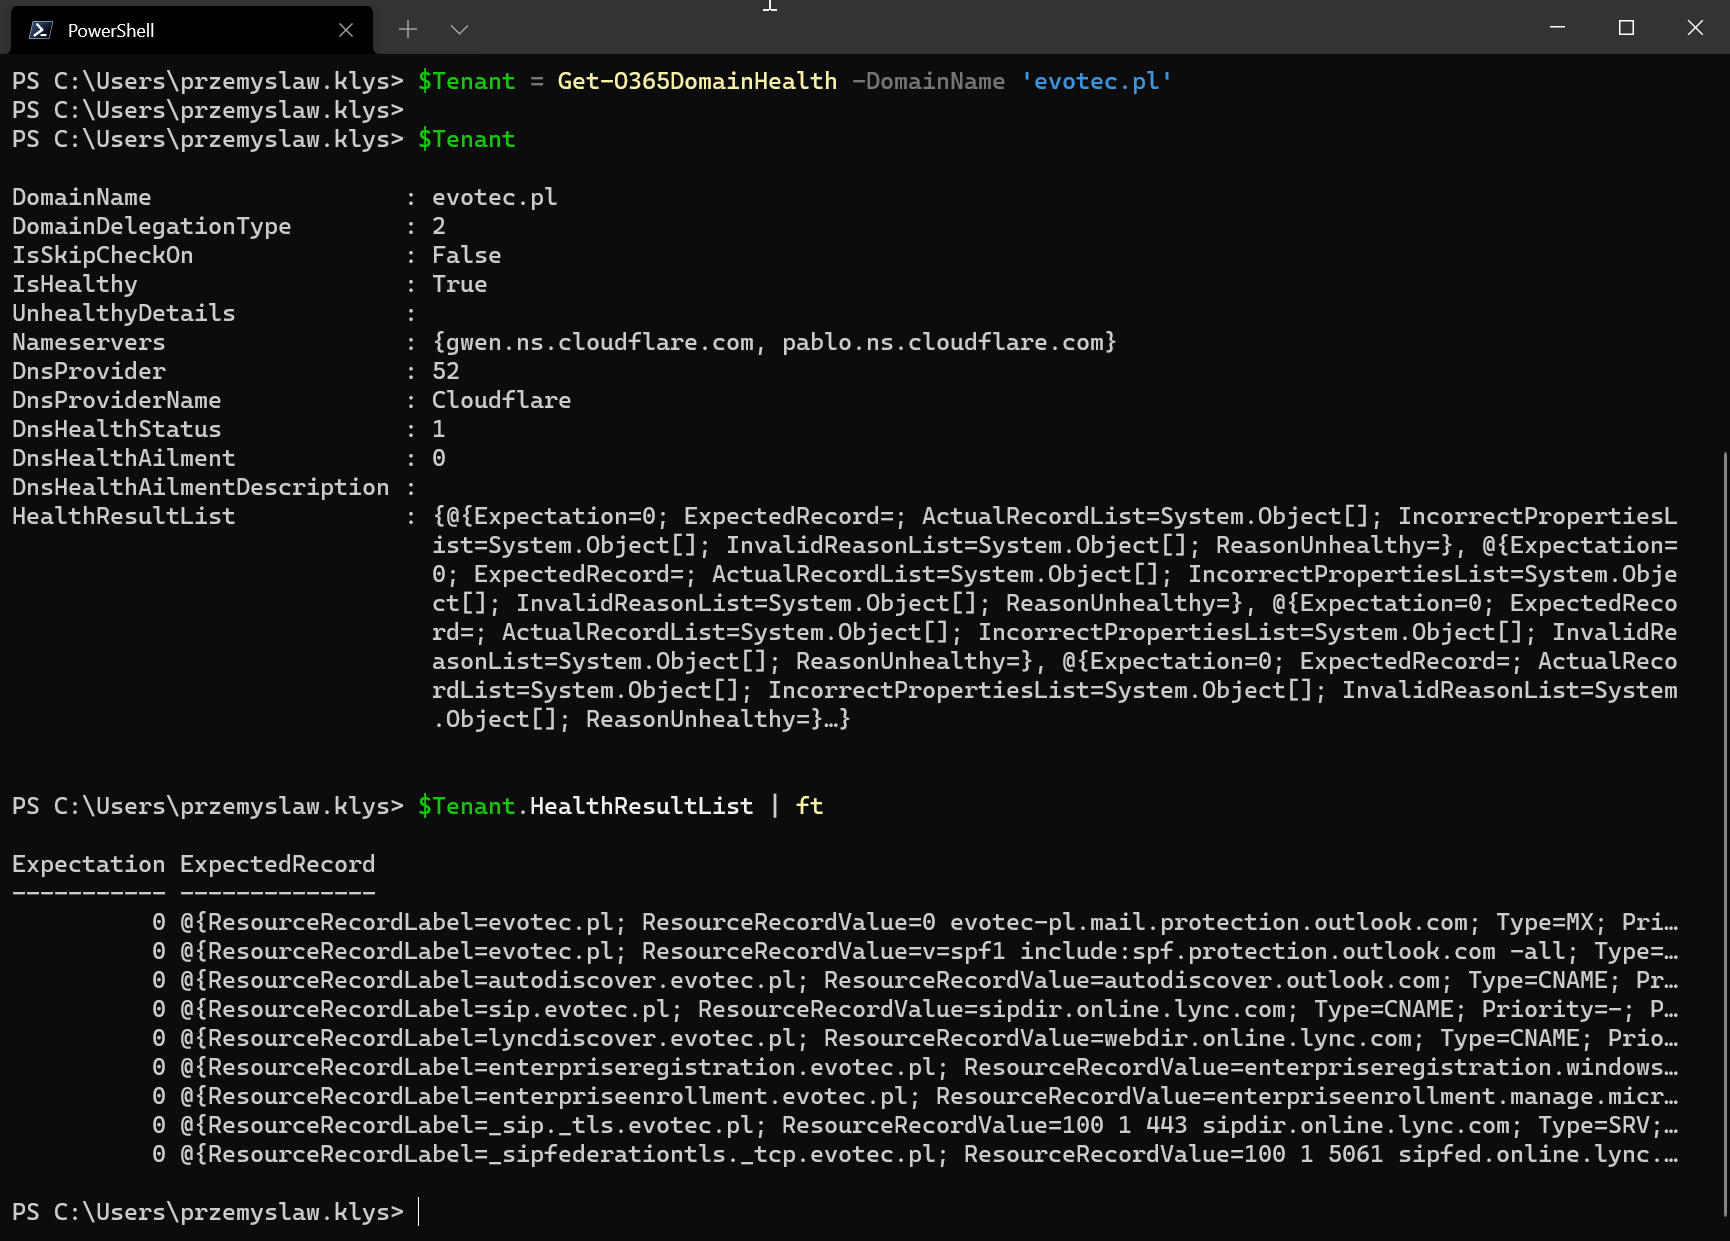Image resolution: width=1730 pixels, height=1241 pixels.
Task: Click the $Tenant variable on the first line
Action: pos(466,81)
